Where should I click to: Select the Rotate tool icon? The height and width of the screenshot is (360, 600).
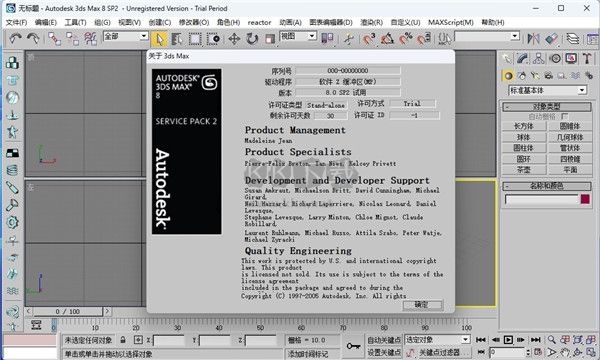click(x=252, y=39)
